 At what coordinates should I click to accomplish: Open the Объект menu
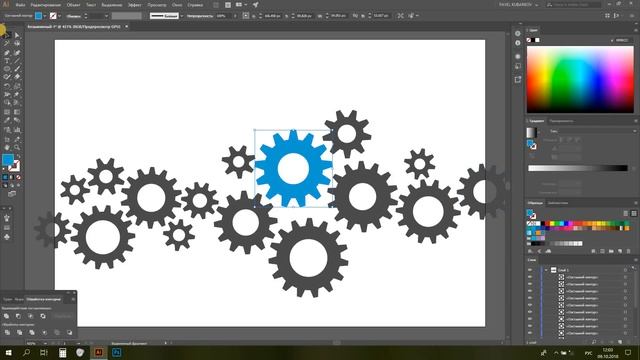click(73, 5)
